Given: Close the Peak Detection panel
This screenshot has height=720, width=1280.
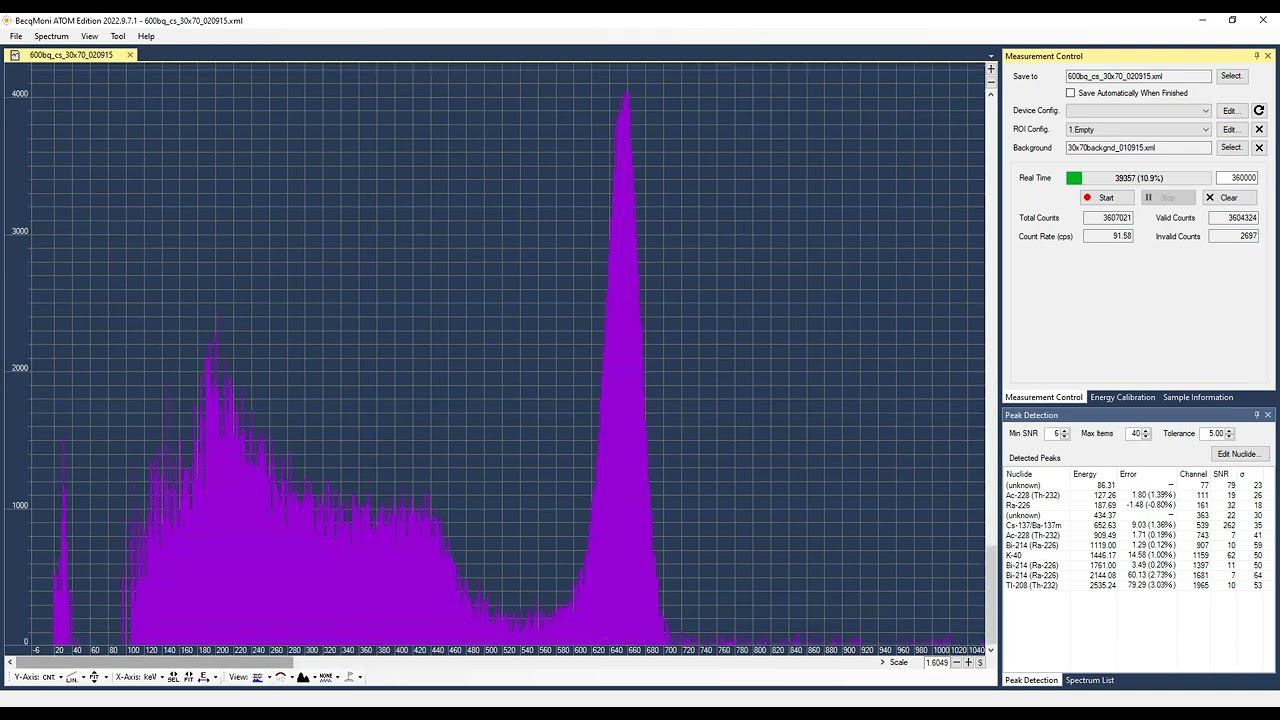Looking at the screenshot, I should click(x=1268, y=415).
